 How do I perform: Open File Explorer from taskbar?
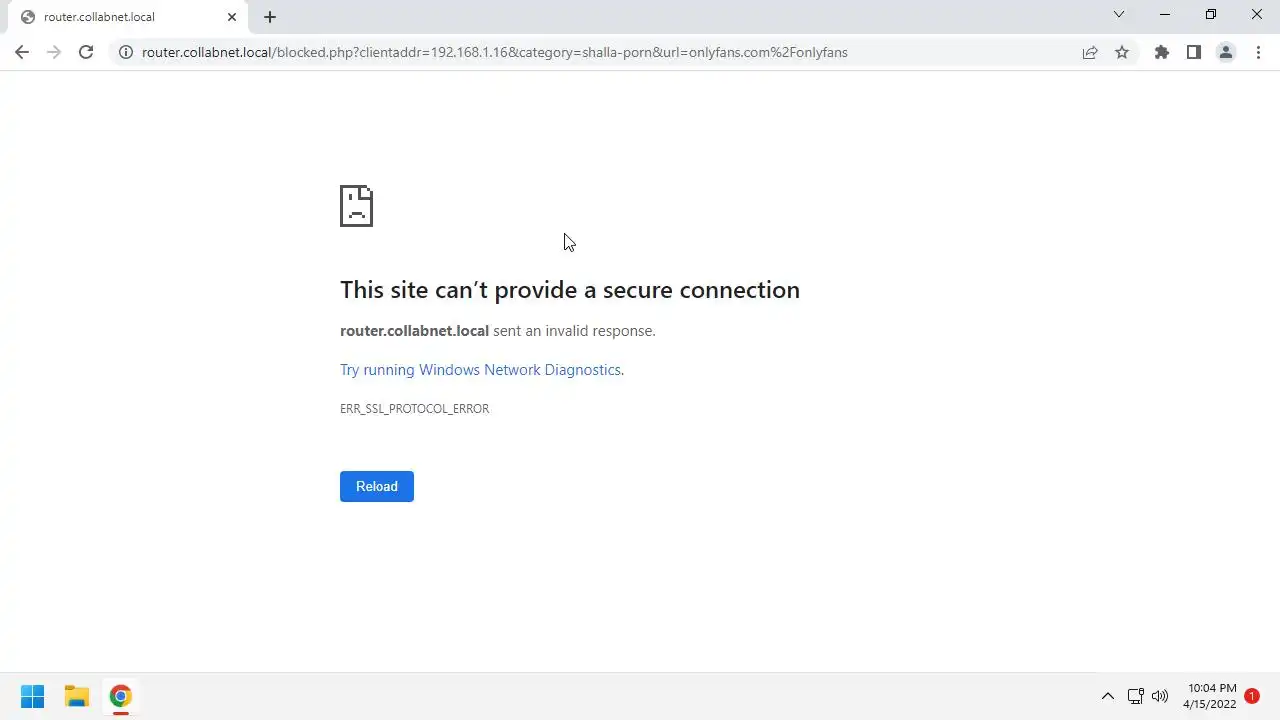point(77,696)
